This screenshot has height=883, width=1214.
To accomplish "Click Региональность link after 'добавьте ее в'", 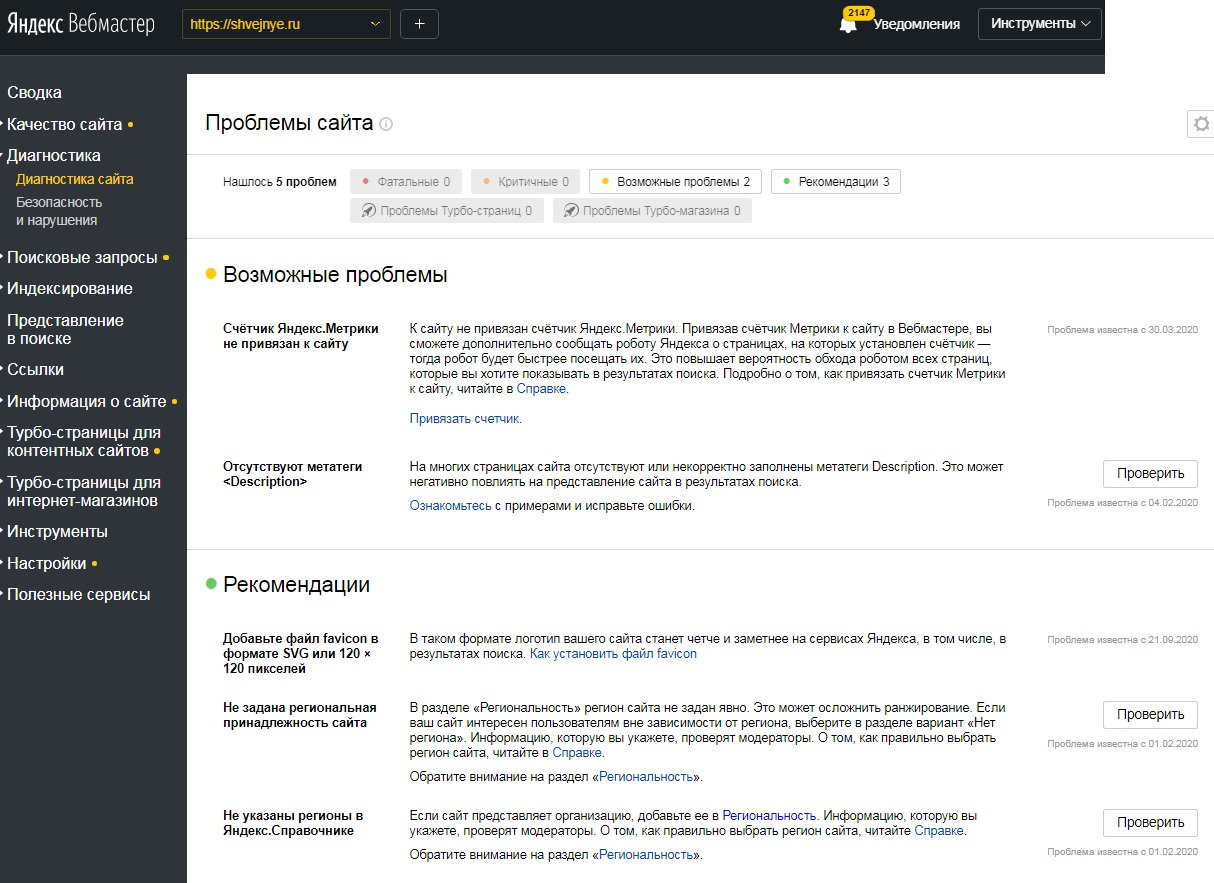I will [x=769, y=816].
